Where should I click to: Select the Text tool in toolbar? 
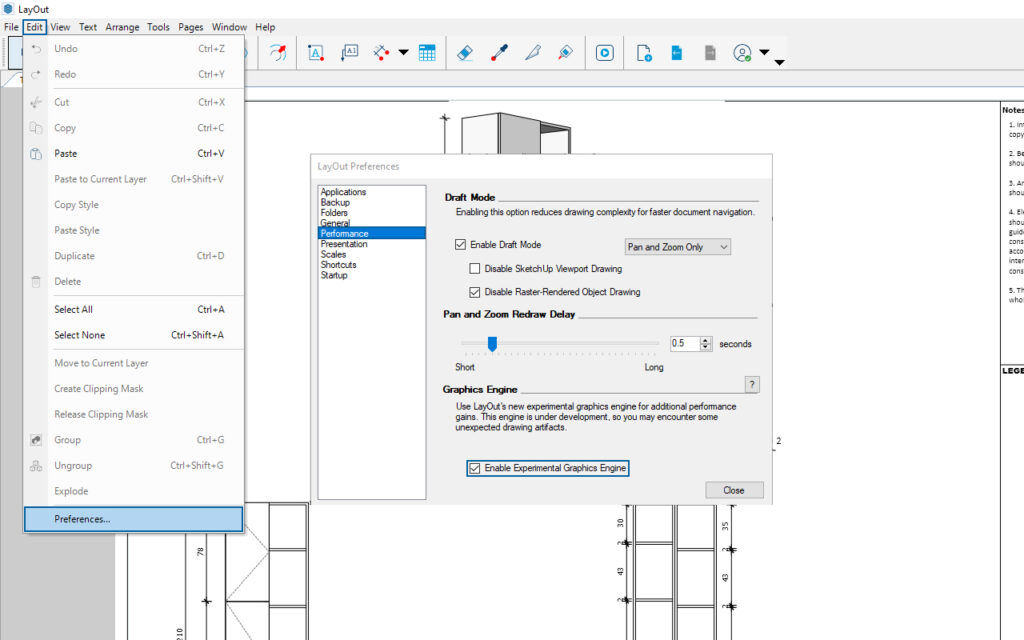pyautogui.click(x=316, y=53)
